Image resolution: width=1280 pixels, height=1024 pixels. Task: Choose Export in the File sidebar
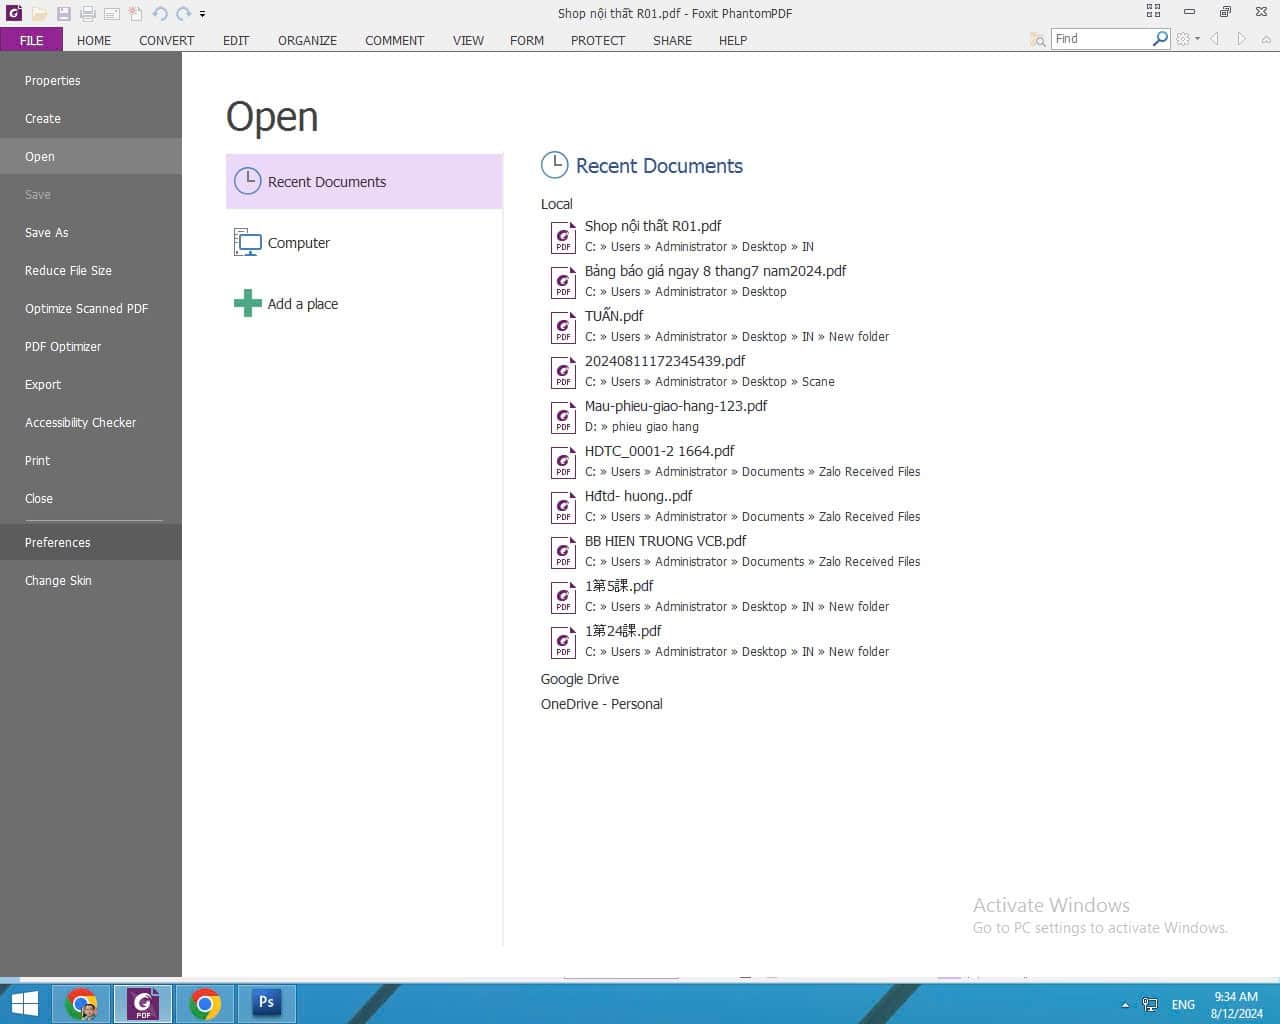(91, 385)
